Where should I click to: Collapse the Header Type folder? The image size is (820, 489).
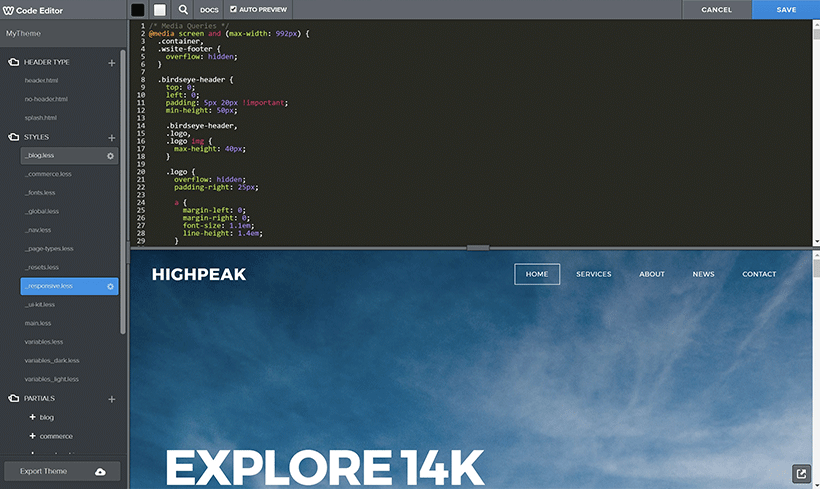tap(14, 62)
